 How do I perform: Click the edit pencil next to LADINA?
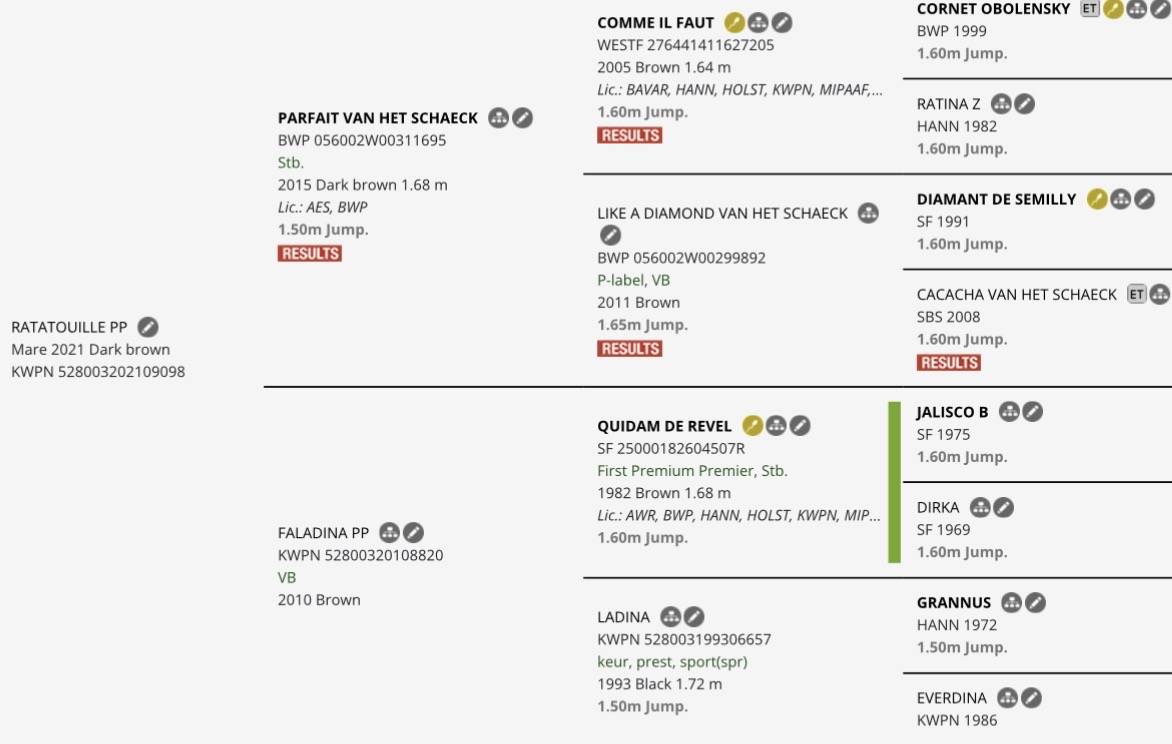pyautogui.click(x=694, y=617)
